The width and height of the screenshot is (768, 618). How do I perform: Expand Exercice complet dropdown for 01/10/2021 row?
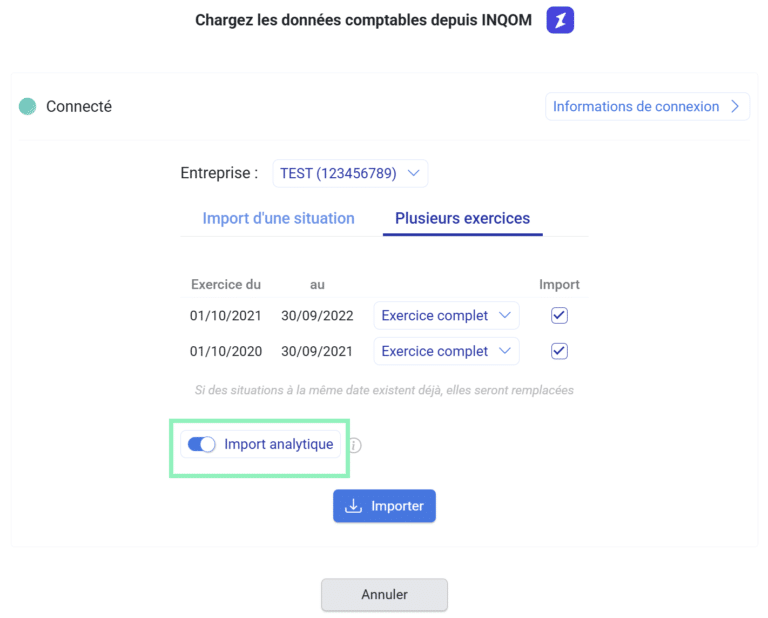pos(447,316)
